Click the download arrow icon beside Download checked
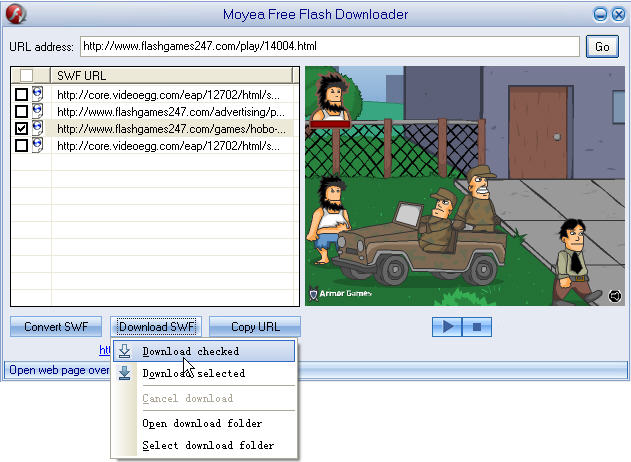This screenshot has height=462, width=631. pos(124,351)
